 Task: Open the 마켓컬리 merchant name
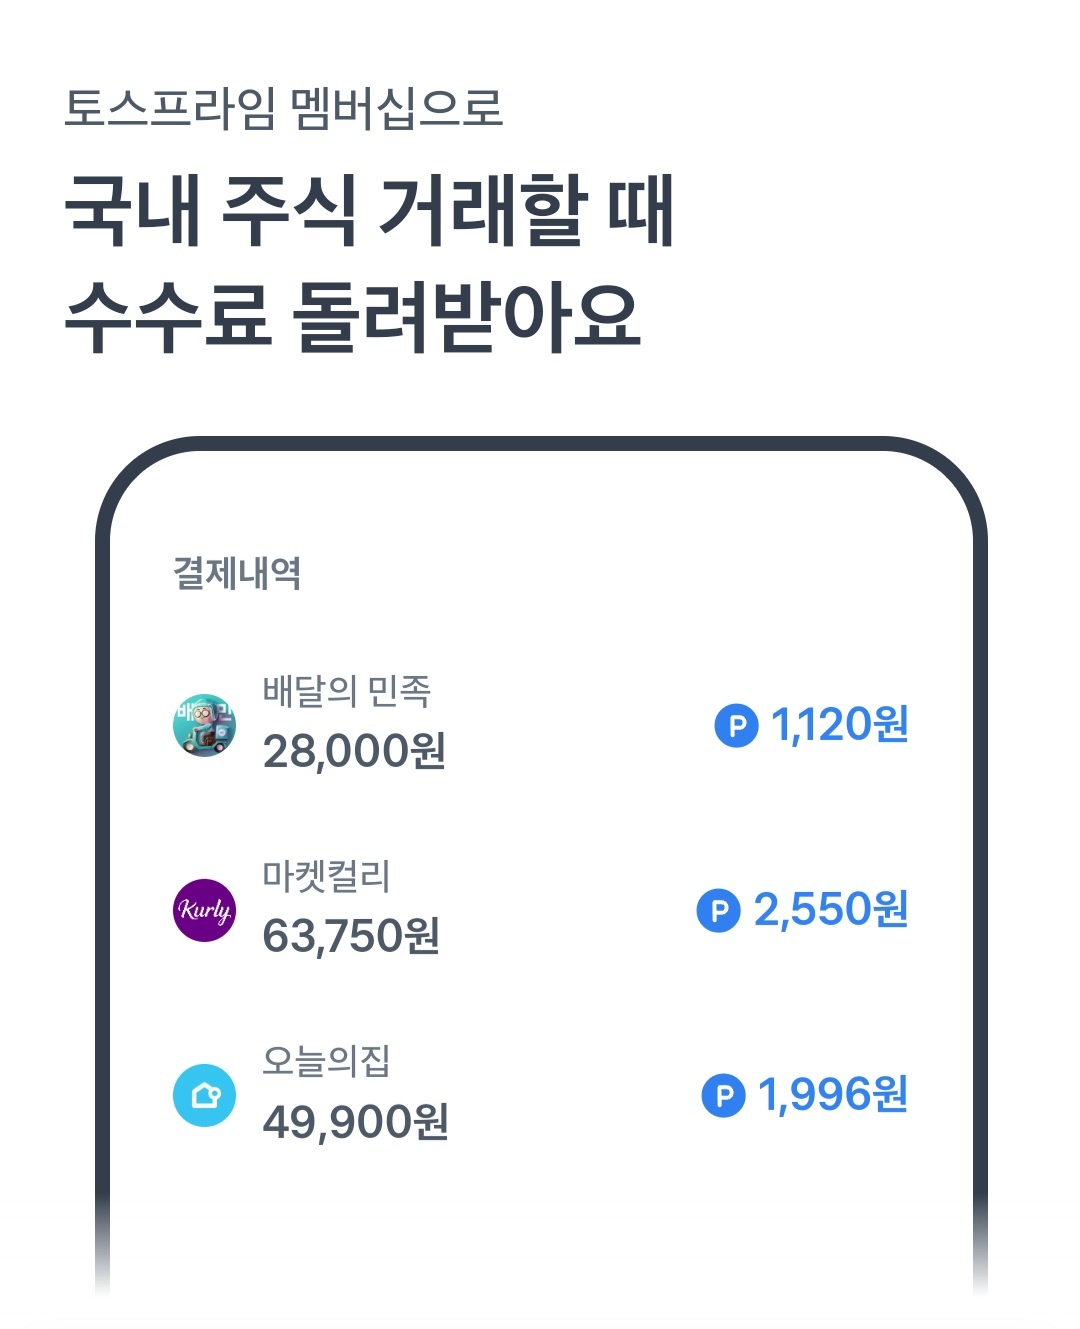[326, 876]
